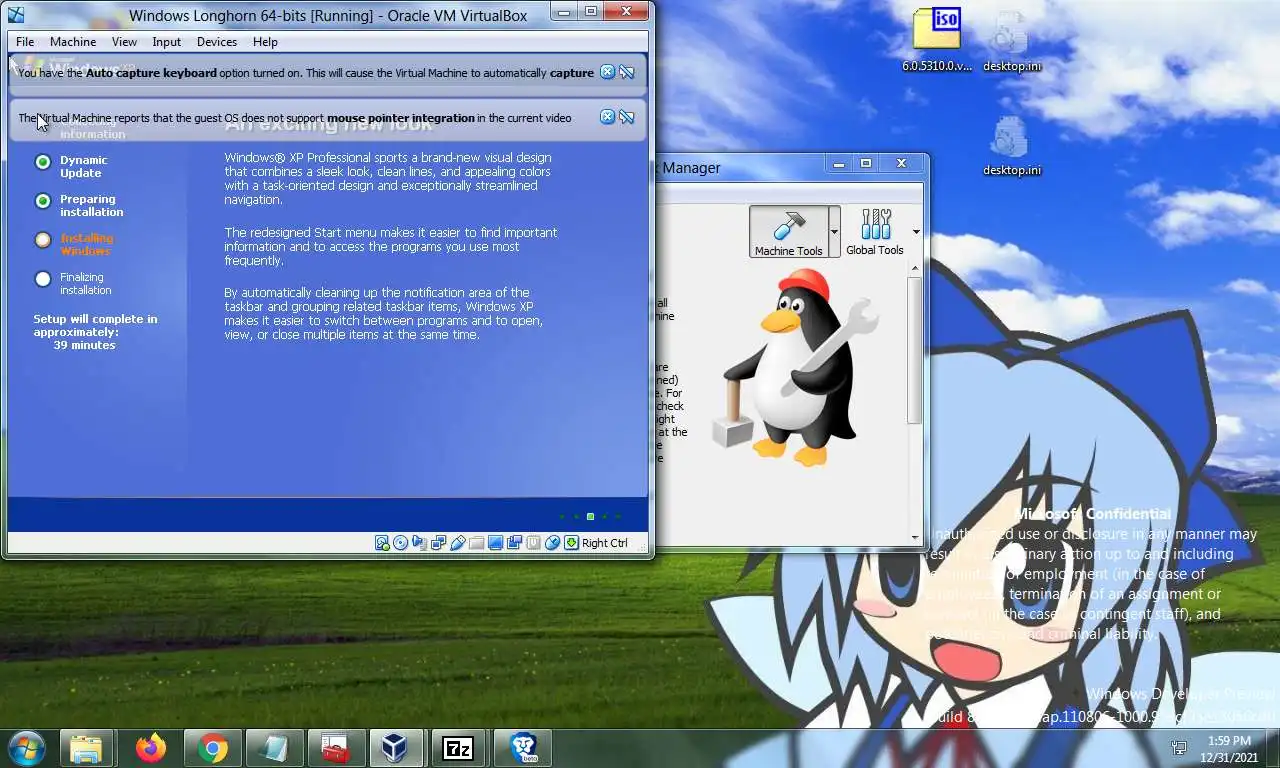This screenshot has width=1280, height=768.
Task: Minimize the Windows Longhorn VM window
Action: pyautogui.click(x=564, y=11)
